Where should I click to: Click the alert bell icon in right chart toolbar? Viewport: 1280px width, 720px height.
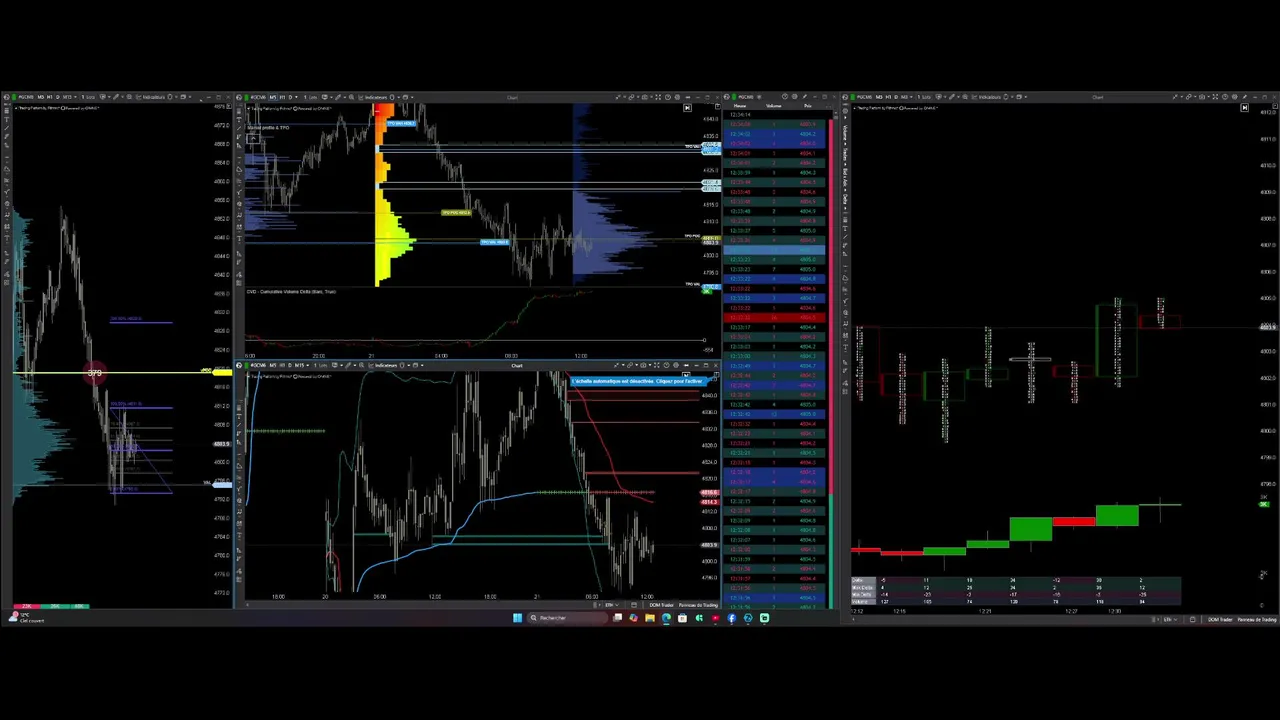tap(1006, 97)
